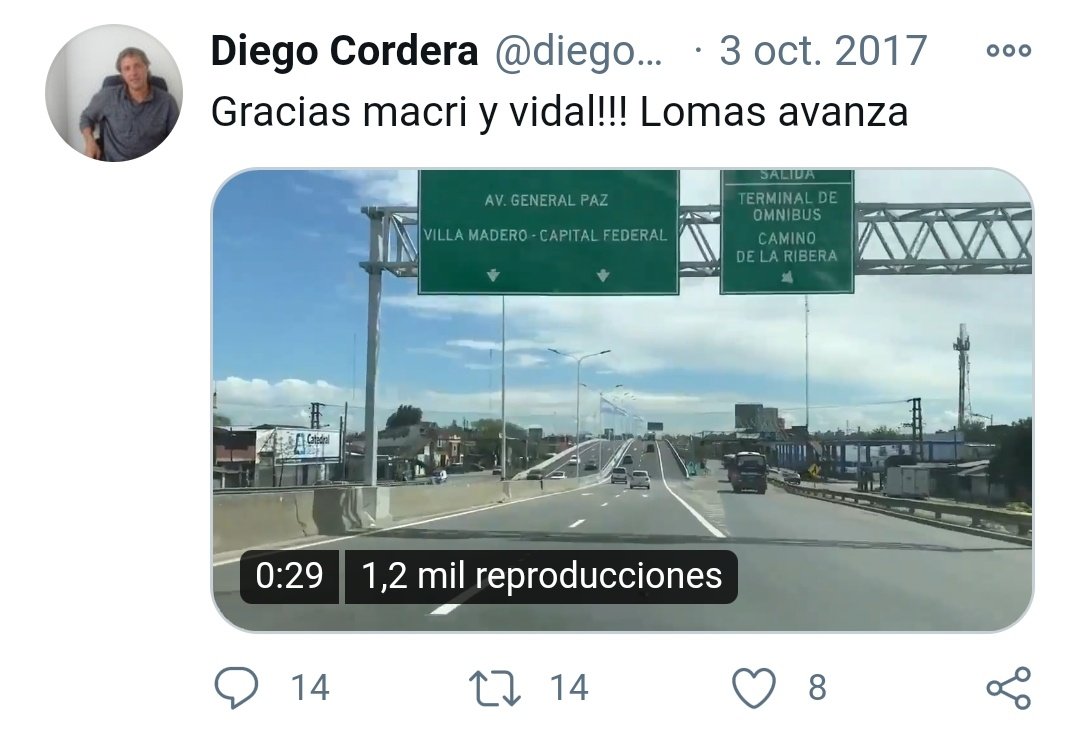The height and width of the screenshot is (741, 1080).
Task: Click the 0:29 video duration badge
Action: [x=289, y=576]
